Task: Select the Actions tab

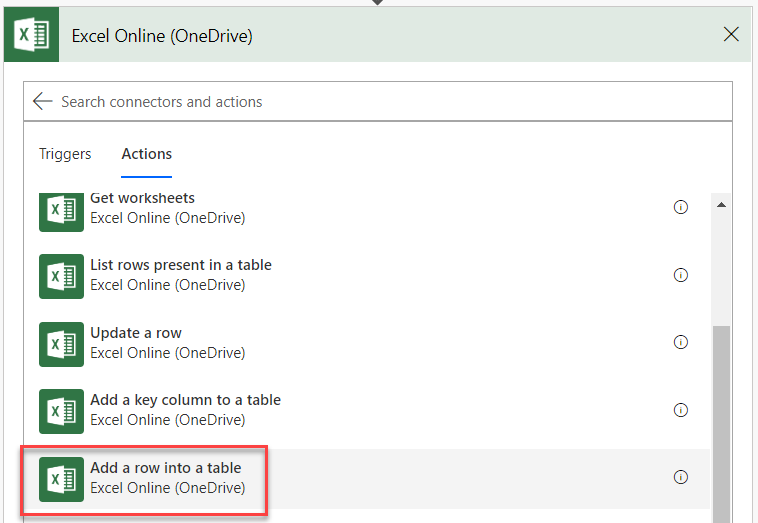Action: pos(147,154)
